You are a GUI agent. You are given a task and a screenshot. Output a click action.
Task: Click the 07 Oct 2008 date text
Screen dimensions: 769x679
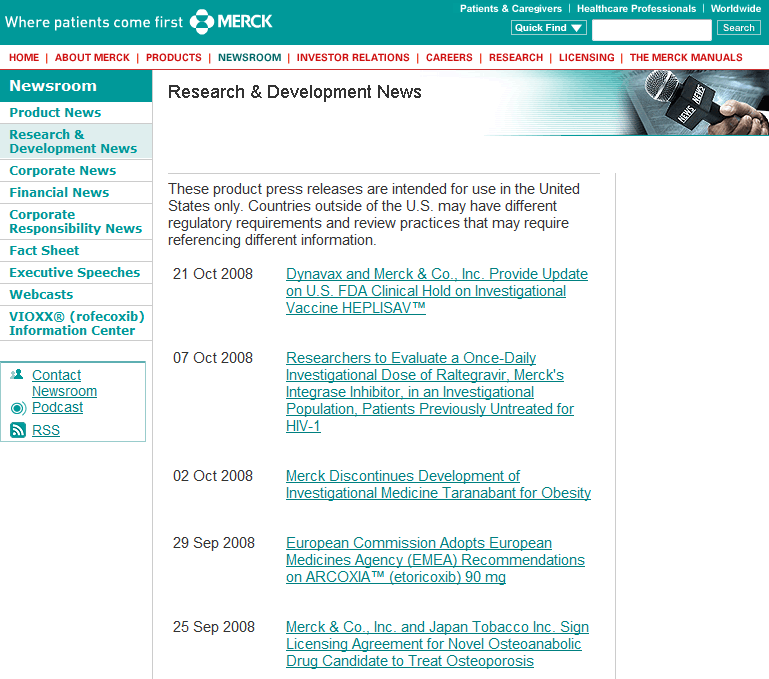[x=213, y=358]
